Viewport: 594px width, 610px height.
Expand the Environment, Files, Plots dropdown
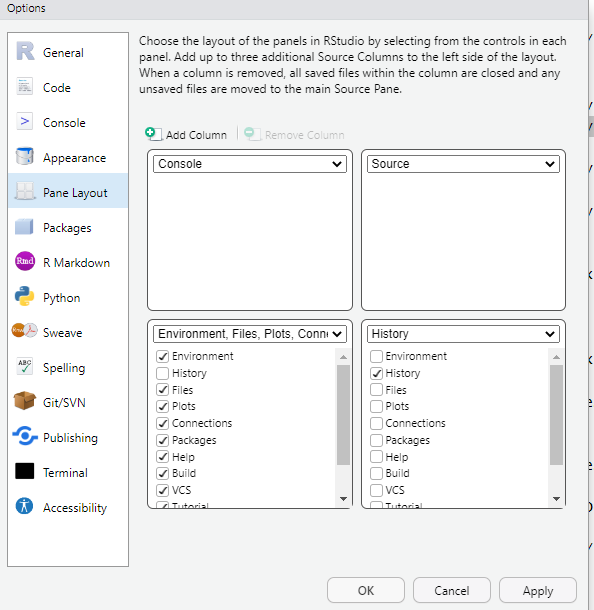pos(250,334)
